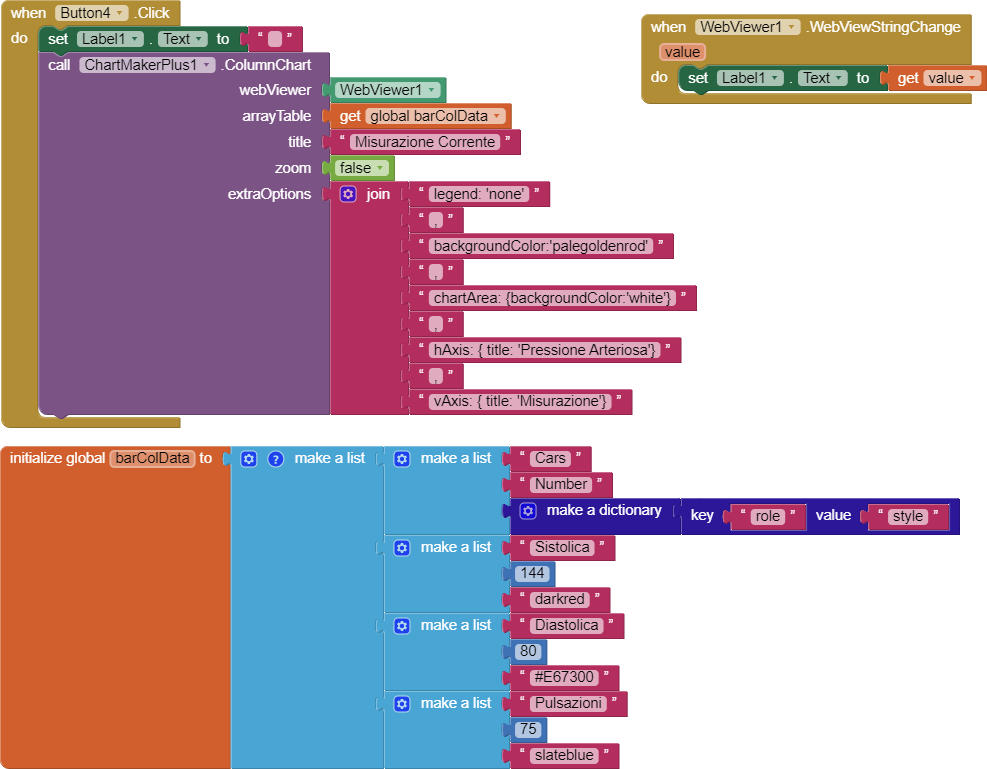Click the darkred color text string block
The image size is (987, 769).
(559, 599)
